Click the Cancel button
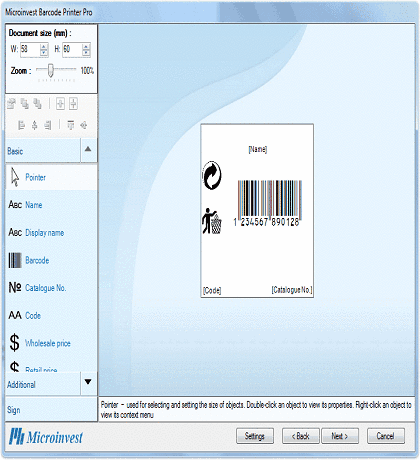Image resolution: width=420 pixels, height=460 pixels. point(386,436)
